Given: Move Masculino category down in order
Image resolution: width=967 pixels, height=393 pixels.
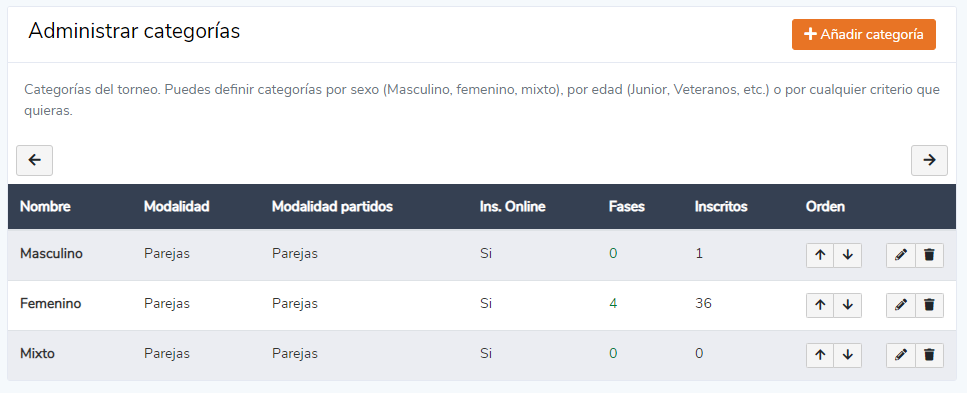Looking at the screenshot, I should click(847, 255).
